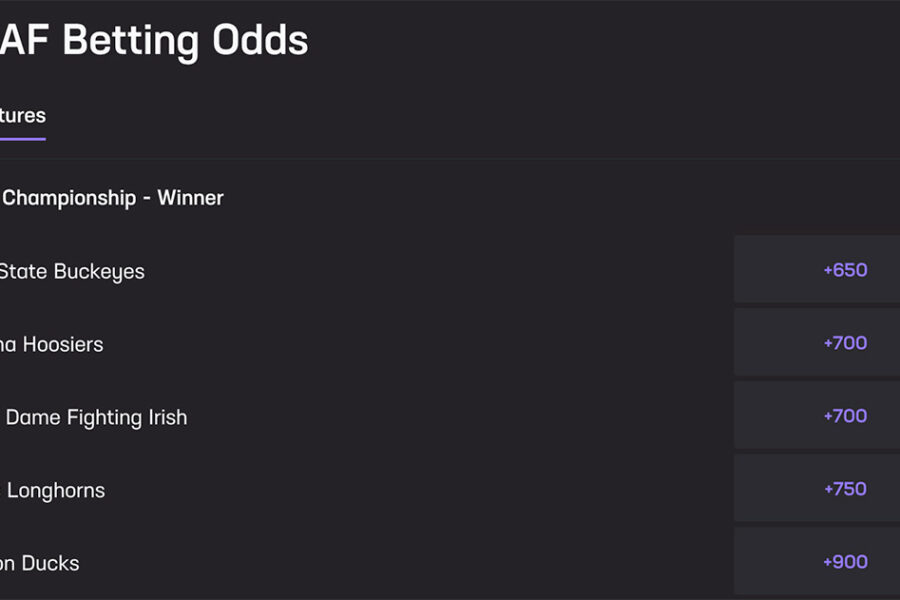
Task: Open the Fighting Irish team page
Action: coord(94,417)
